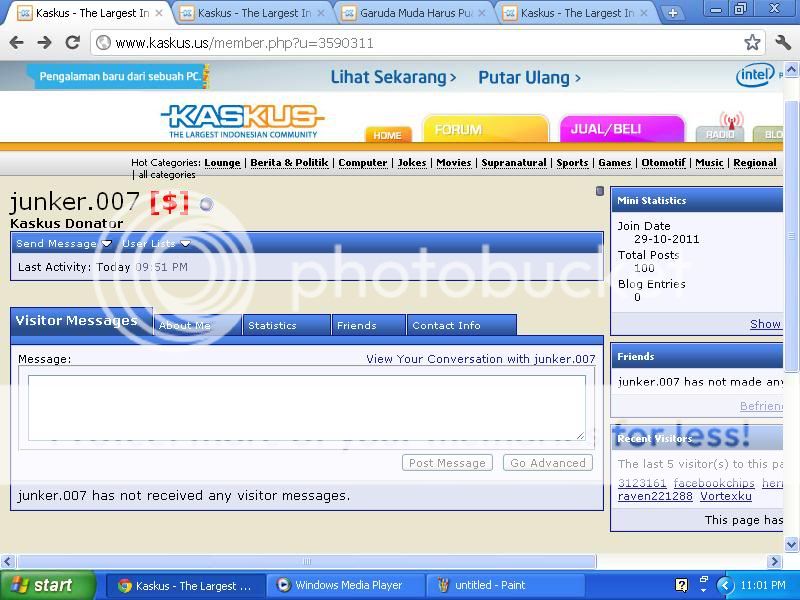Open visitor profile 3123161
Screen dimensions: 800x600
point(642,483)
